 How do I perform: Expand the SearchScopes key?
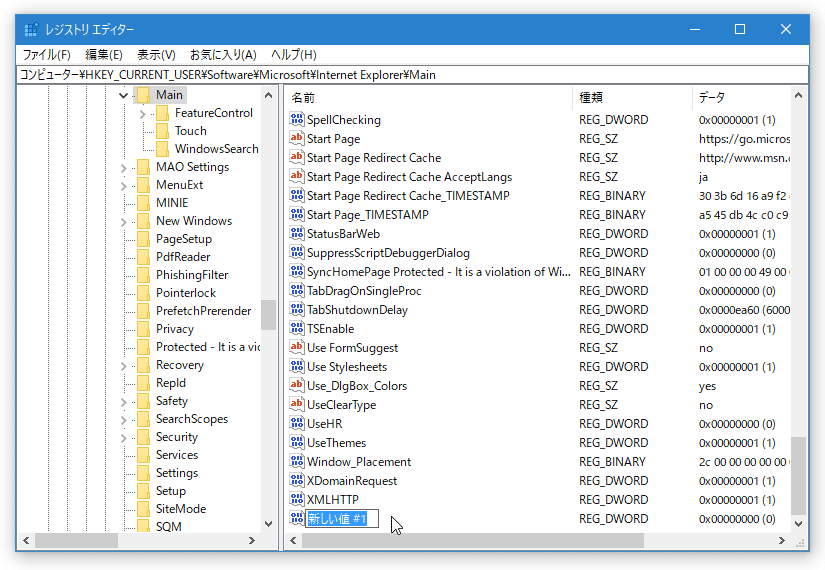124,419
